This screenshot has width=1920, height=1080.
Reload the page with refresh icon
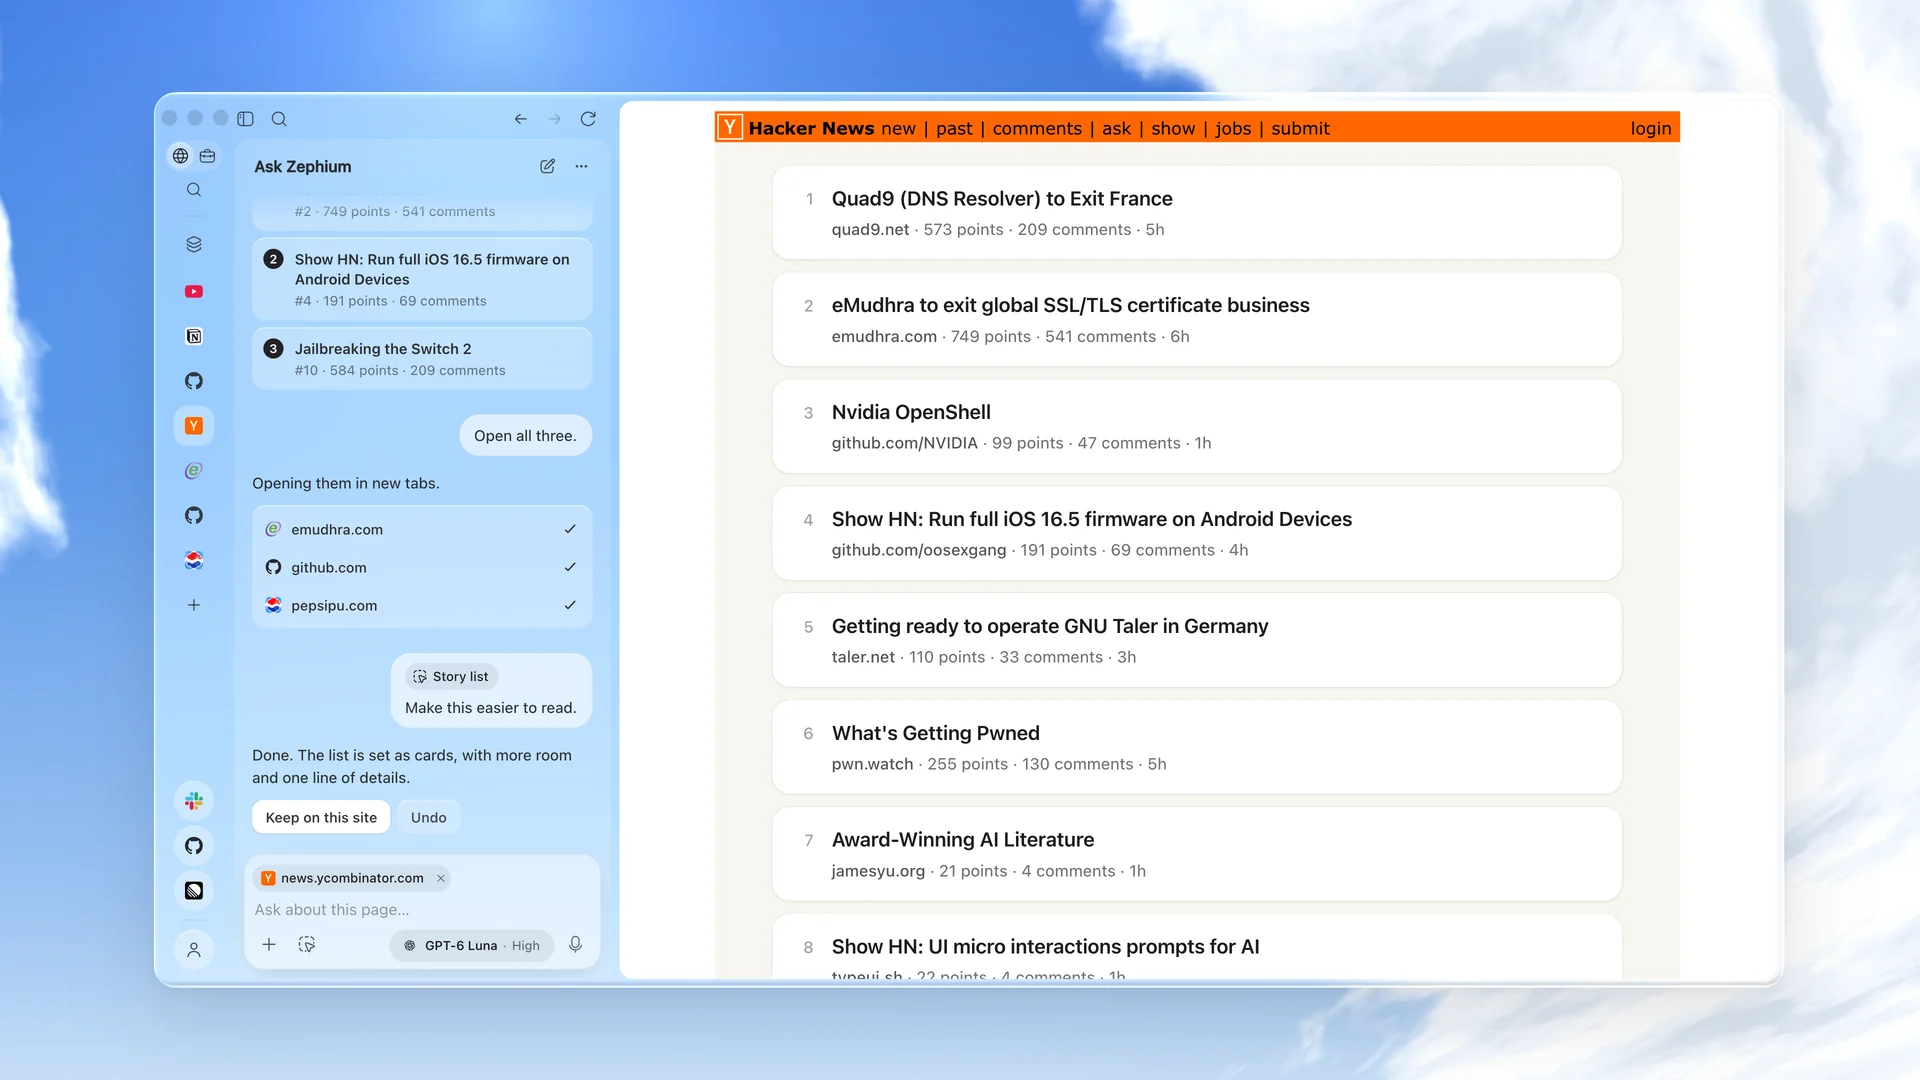588,119
